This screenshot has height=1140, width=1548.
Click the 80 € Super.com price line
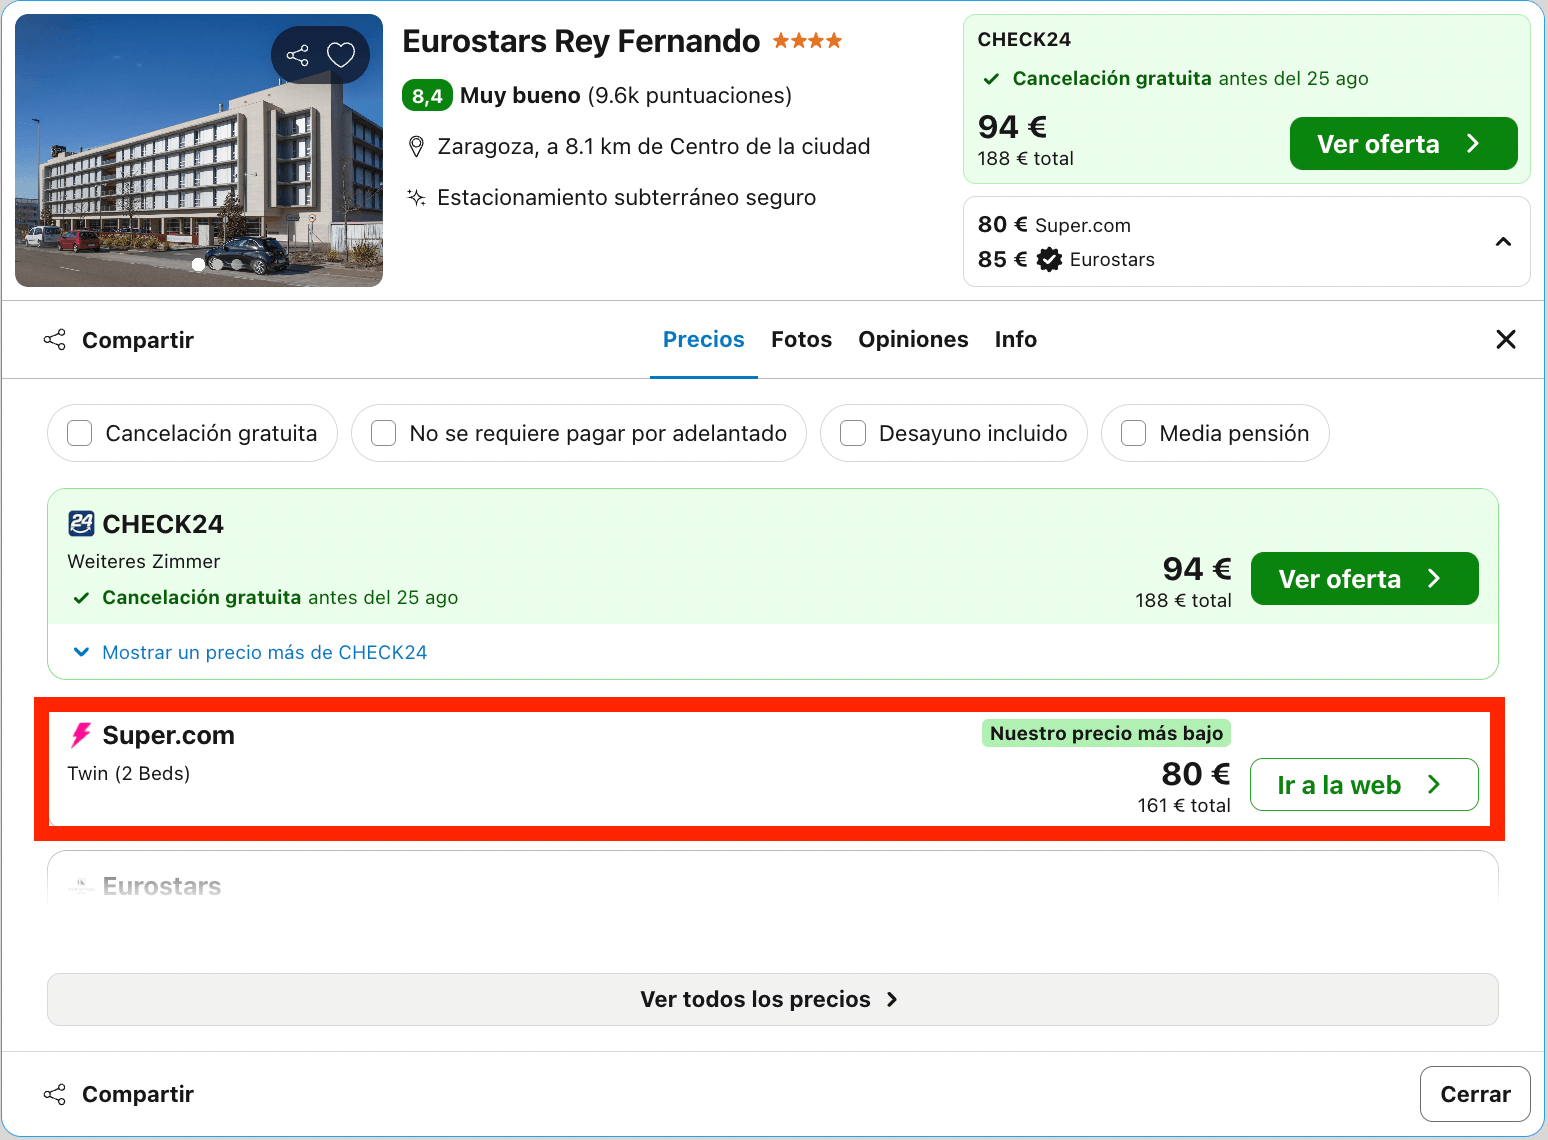1054,225
